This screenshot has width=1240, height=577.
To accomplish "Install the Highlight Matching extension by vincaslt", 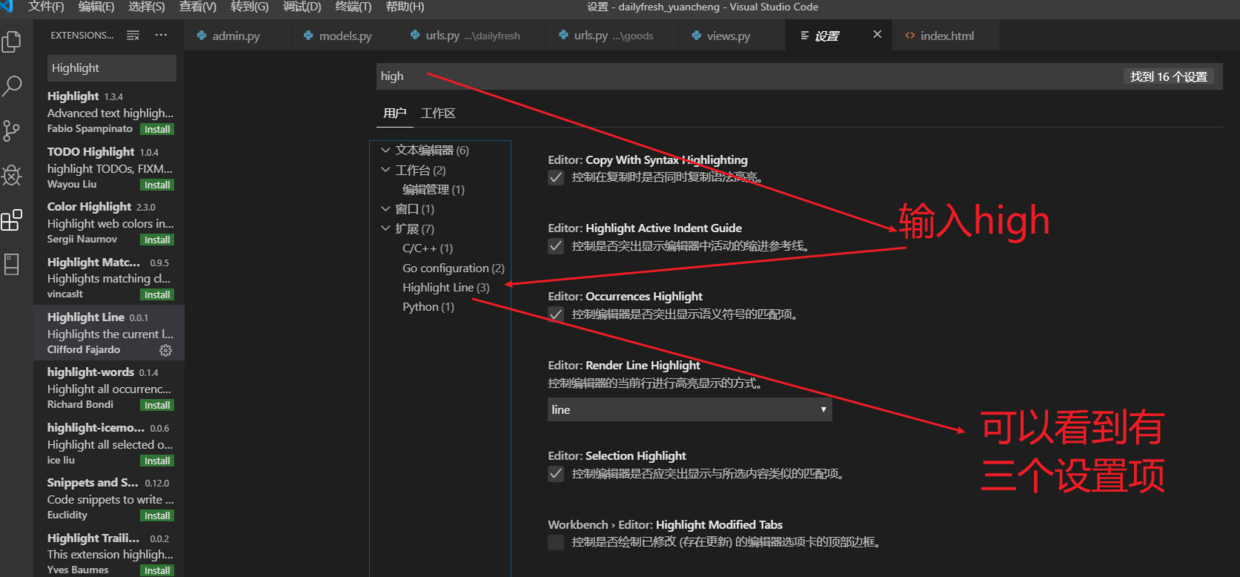I will coord(157,295).
